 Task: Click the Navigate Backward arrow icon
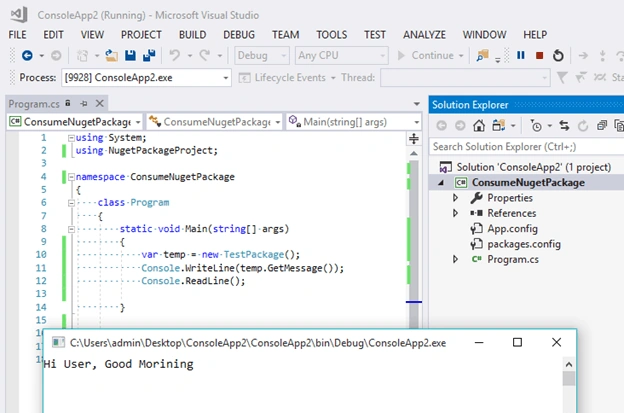pyautogui.click(x=27, y=55)
